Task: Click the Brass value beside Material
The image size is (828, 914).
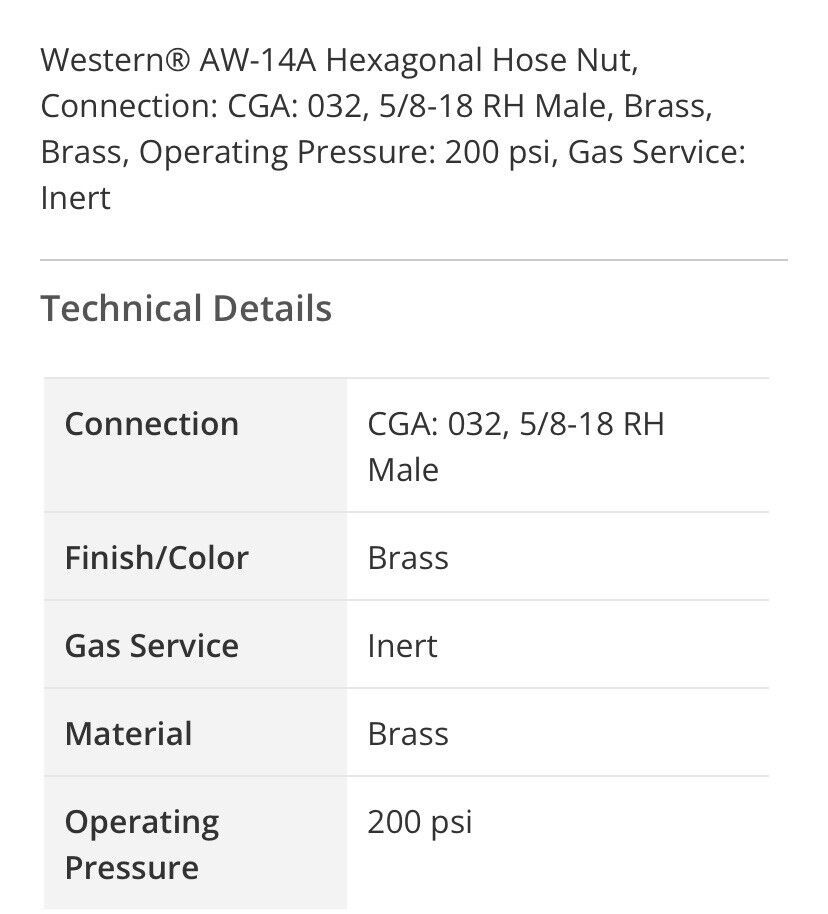Action: pos(408,734)
